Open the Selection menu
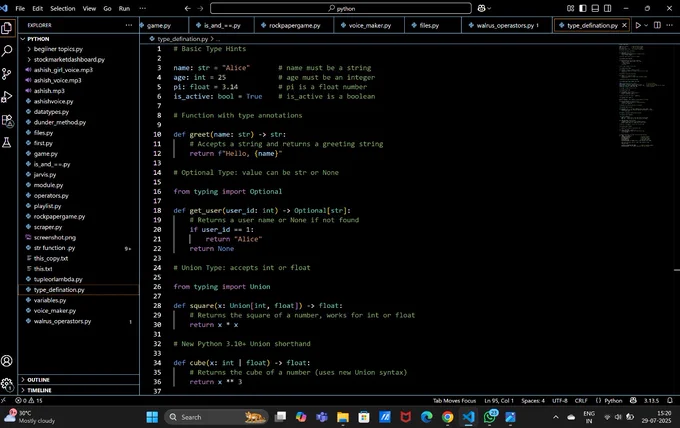Screen dimensions: 680x428 [62, 8]
